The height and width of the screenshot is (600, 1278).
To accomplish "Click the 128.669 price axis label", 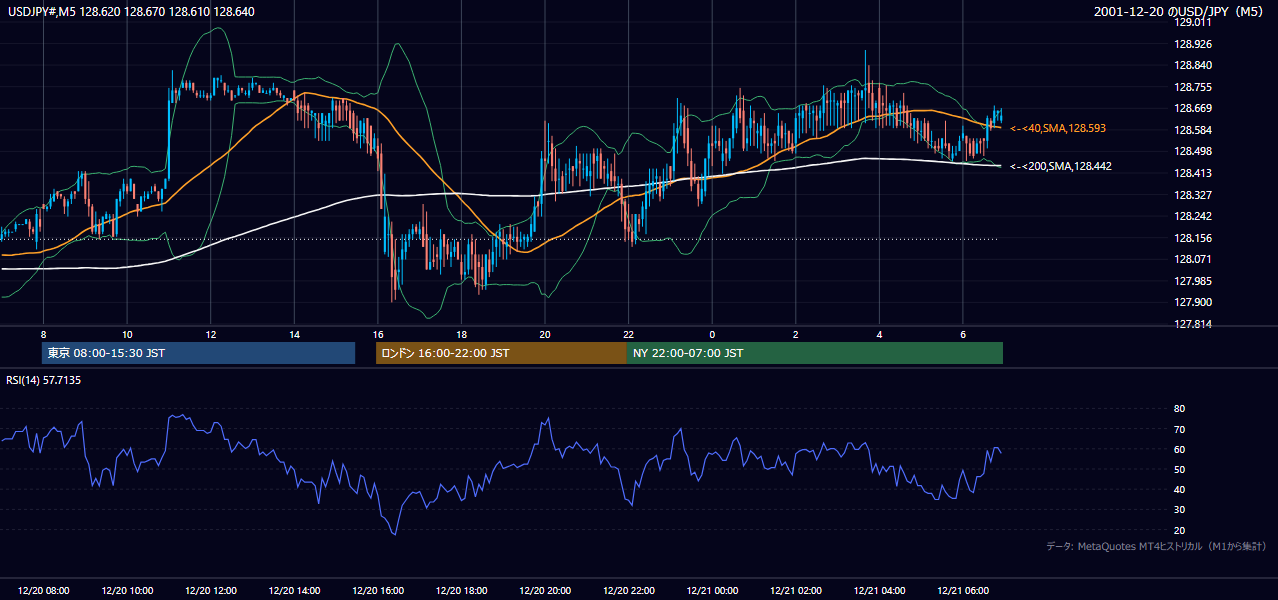I will pyautogui.click(x=1192, y=108).
